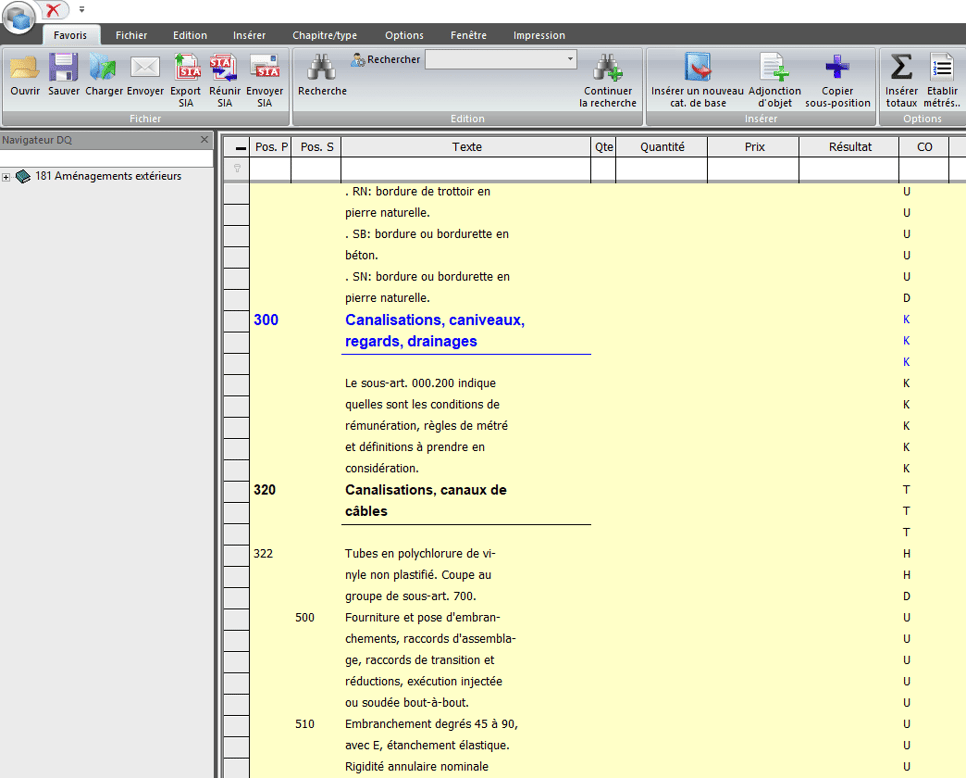Click text '. SB: bordure ou bordurette en'
Image resolution: width=966 pixels, height=778 pixels.
427,234
